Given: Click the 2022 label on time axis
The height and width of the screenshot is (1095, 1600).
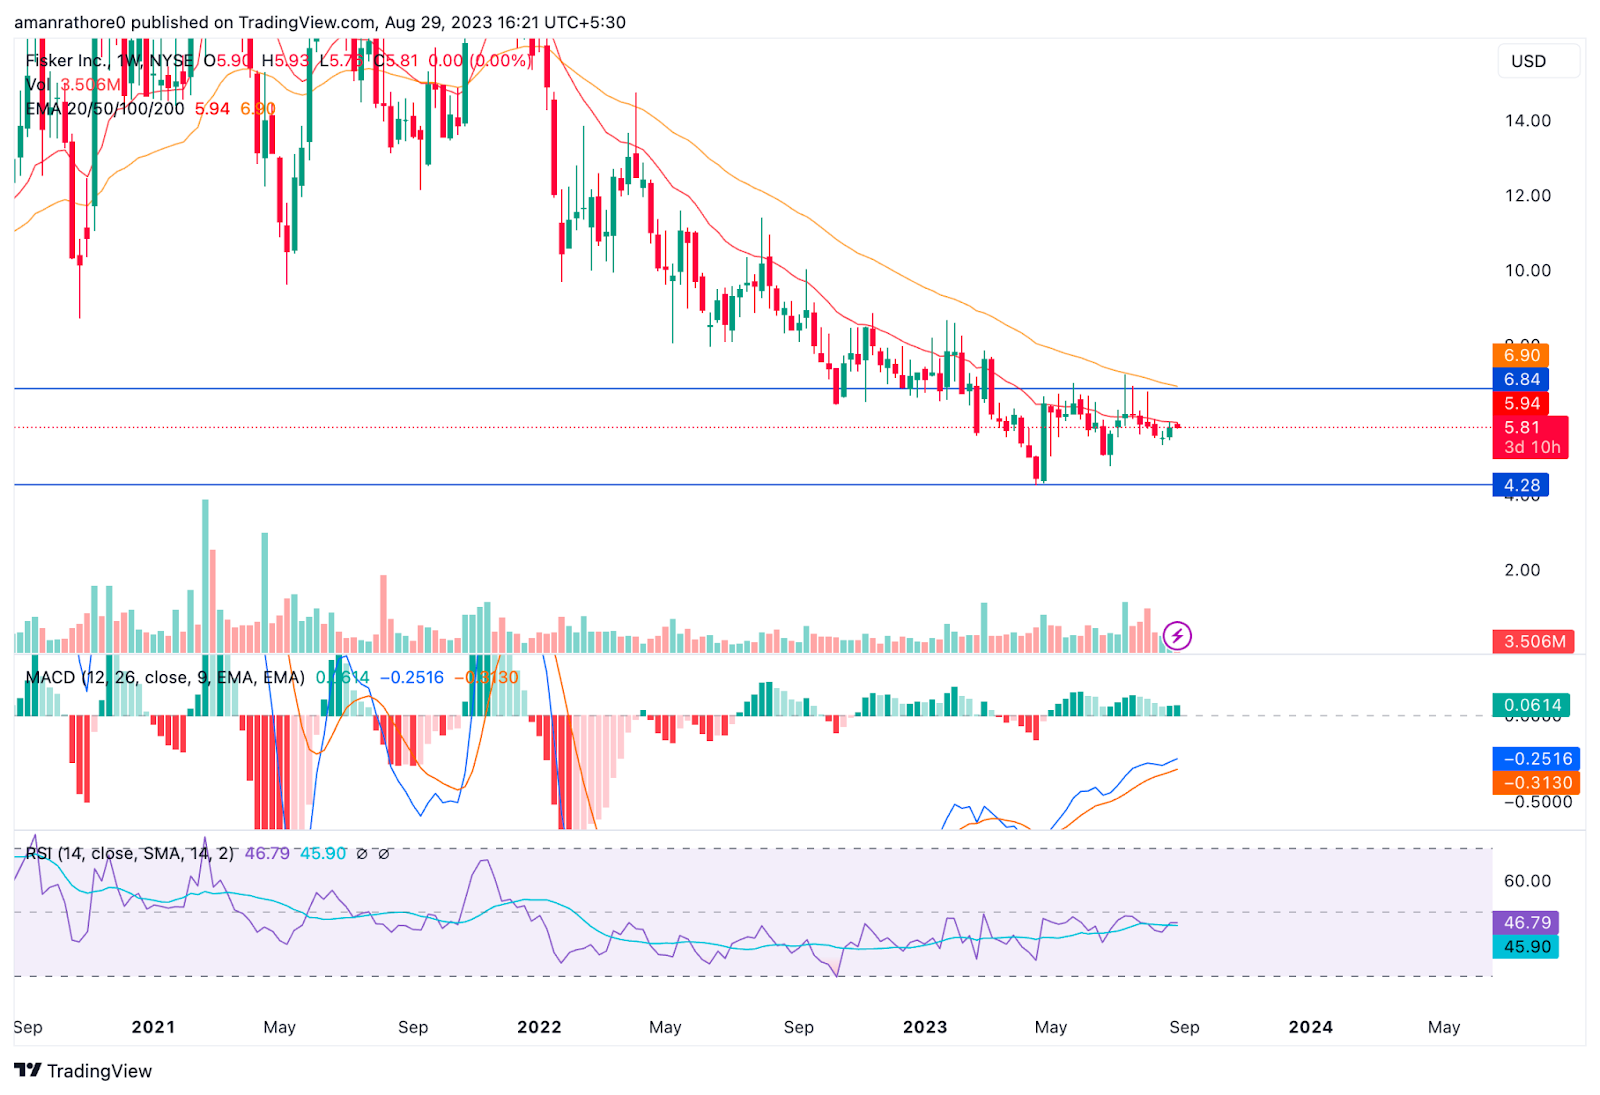Looking at the screenshot, I should pos(539,1027).
